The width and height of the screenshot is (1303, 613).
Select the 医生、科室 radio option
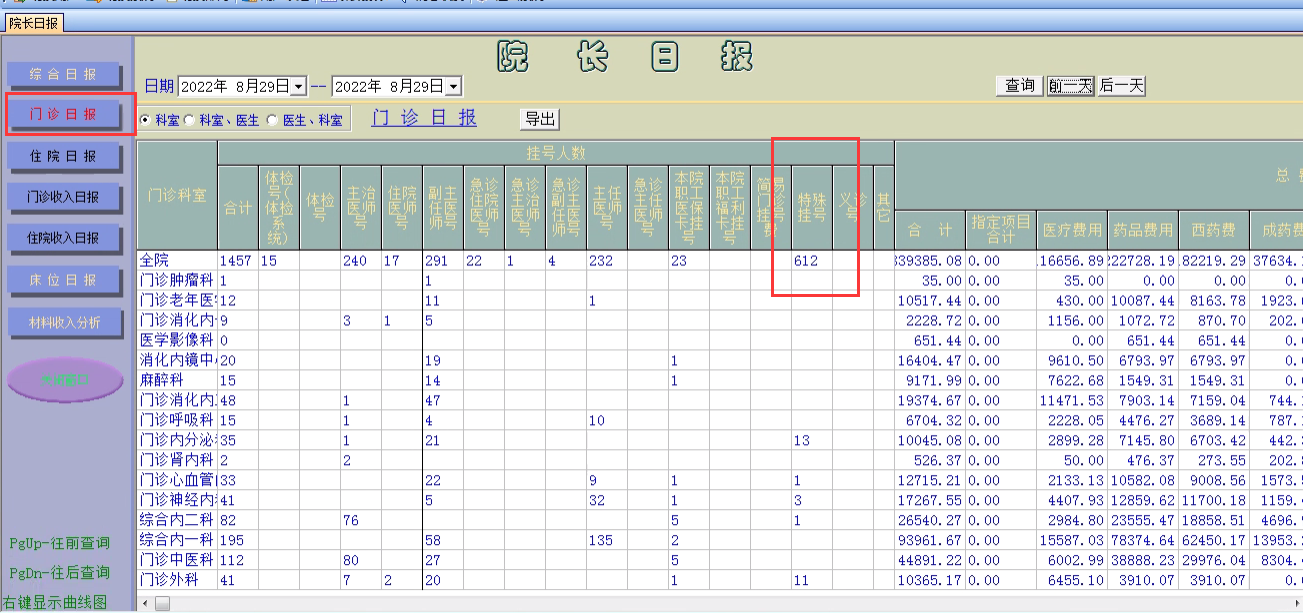(305, 120)
